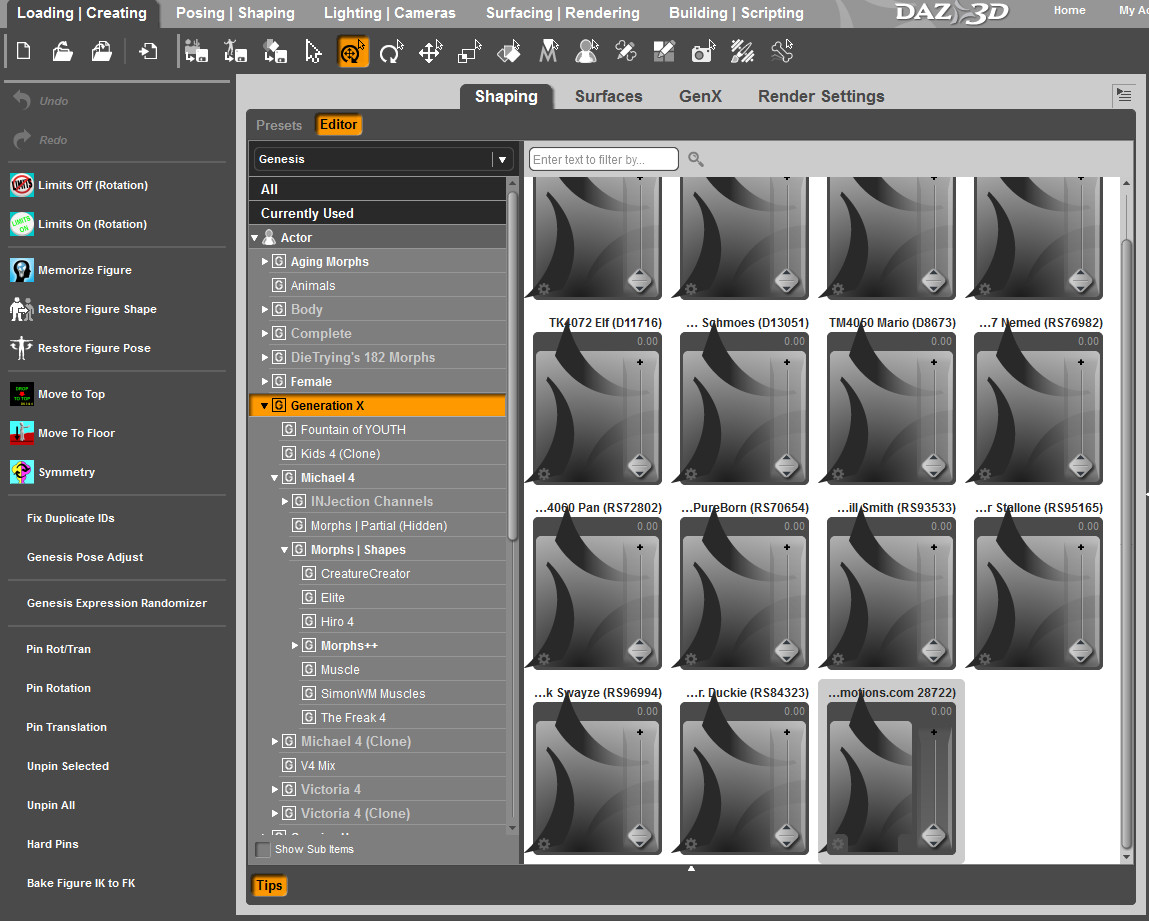Viewport: 1149px width, 921px height.
Task: Toggle the Show Sub Items checkbox
Action: coord(263,849)
